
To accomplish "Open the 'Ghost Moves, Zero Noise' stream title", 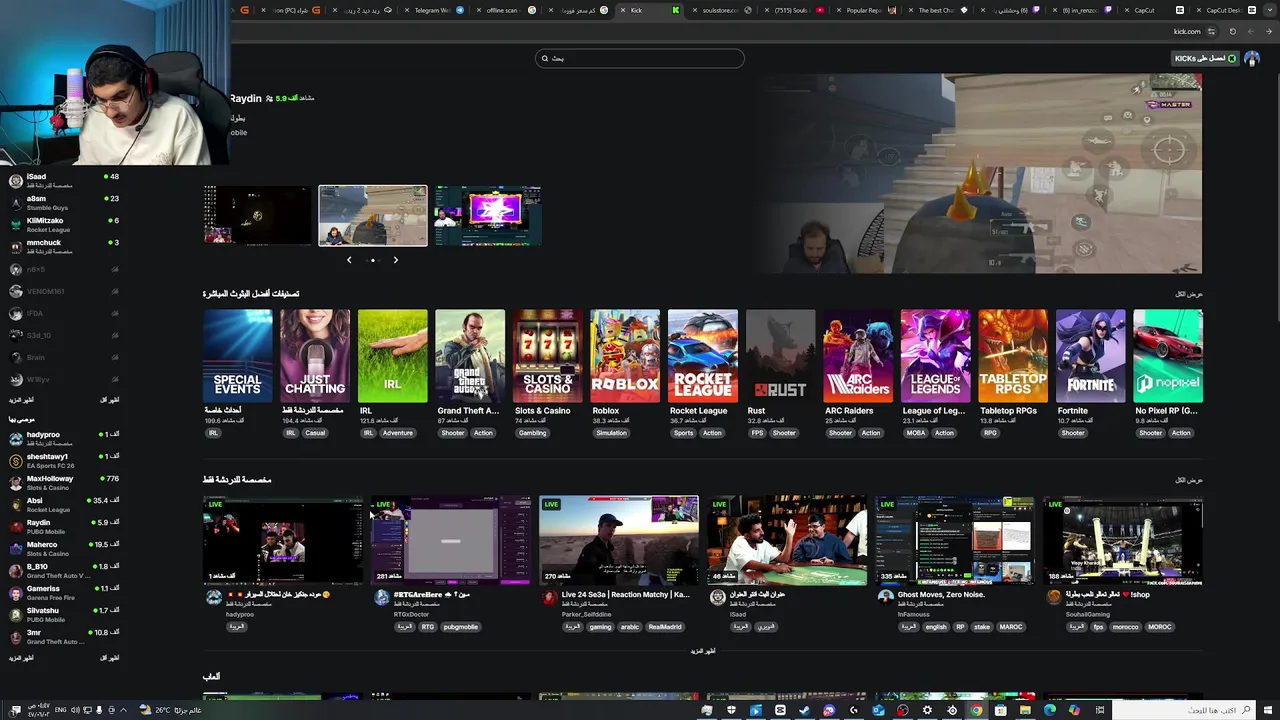I will [941, 594].
